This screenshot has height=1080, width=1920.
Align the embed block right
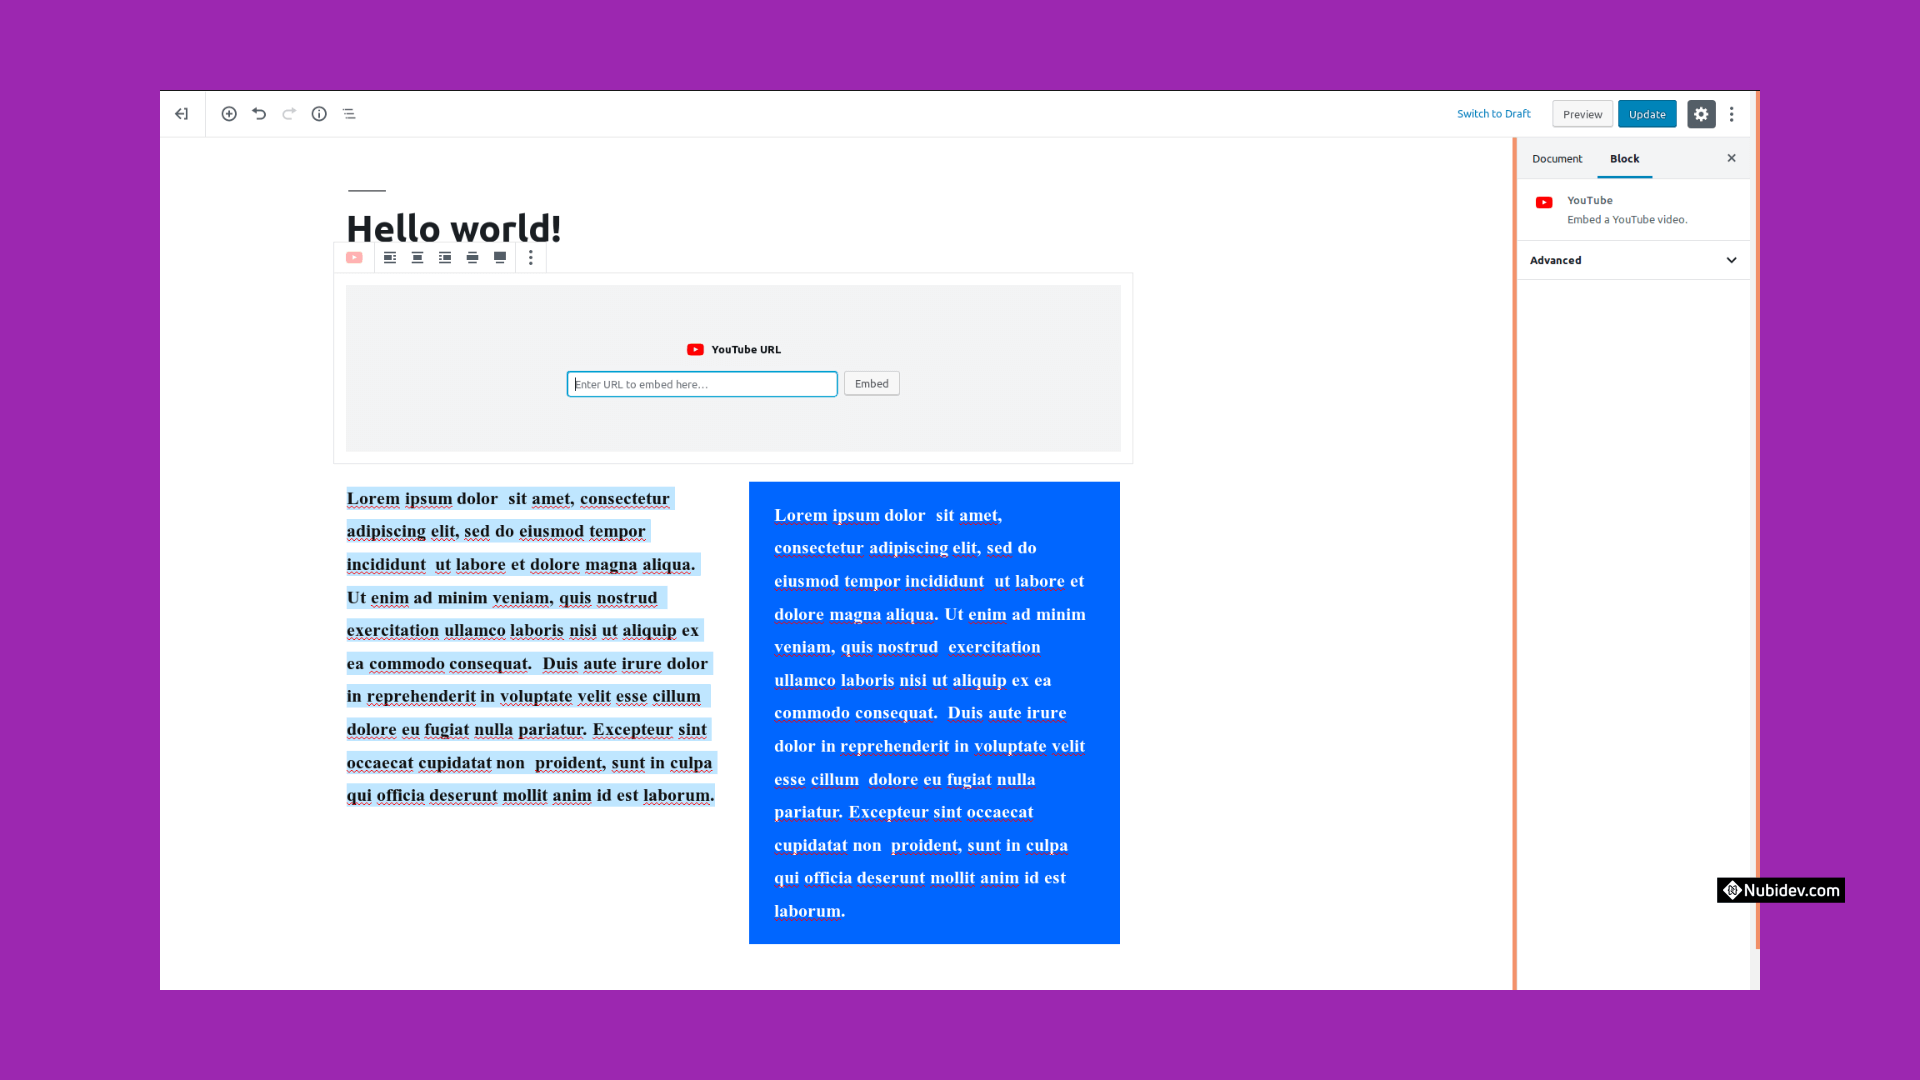coord(445,258)
